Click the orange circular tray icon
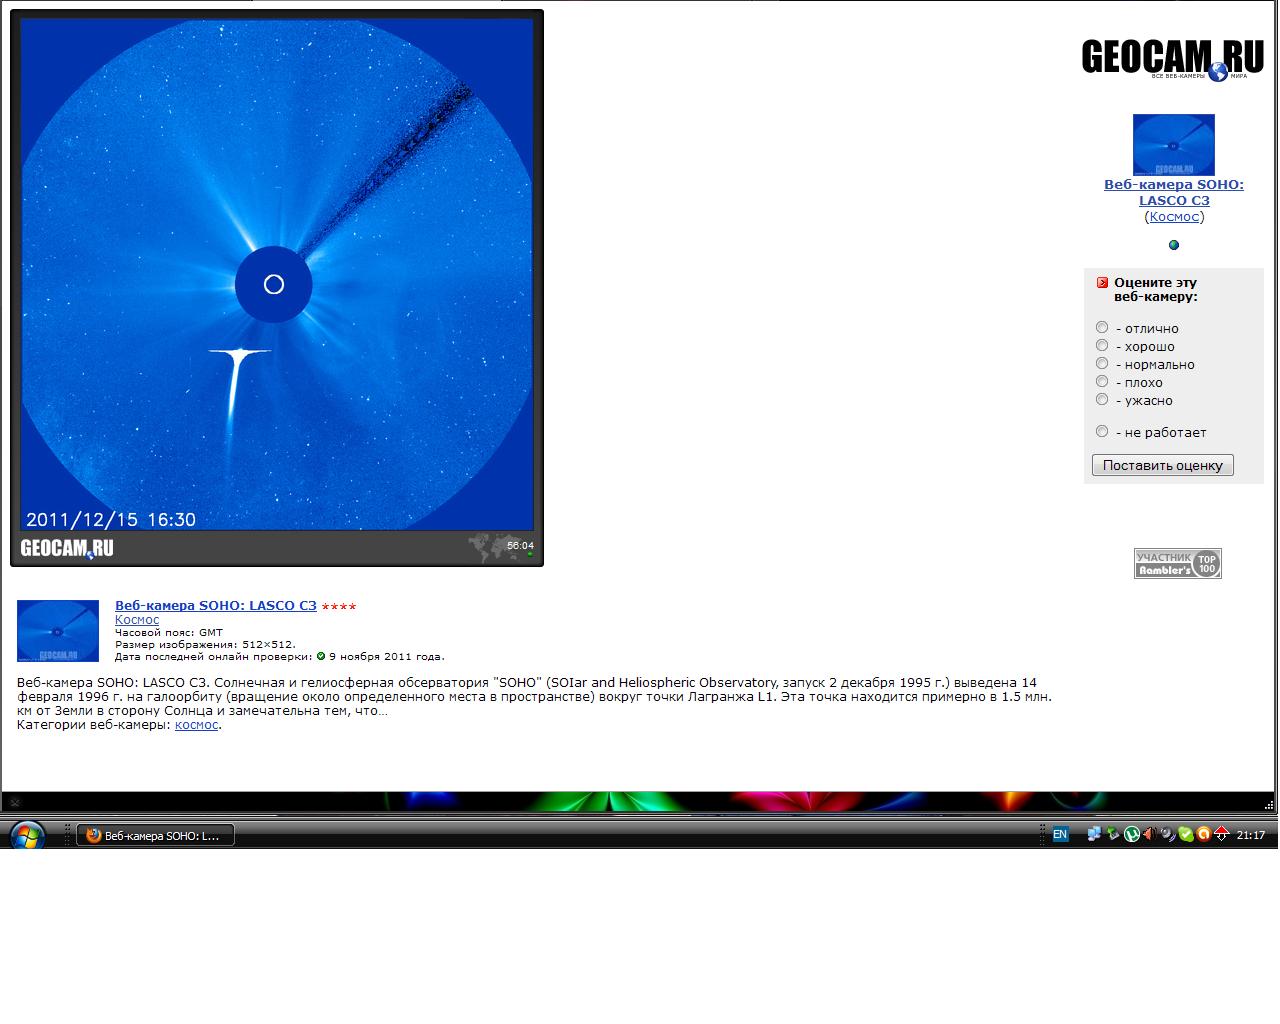1280x1024 pixels. pyautogui.click(x=1204, y=834)
